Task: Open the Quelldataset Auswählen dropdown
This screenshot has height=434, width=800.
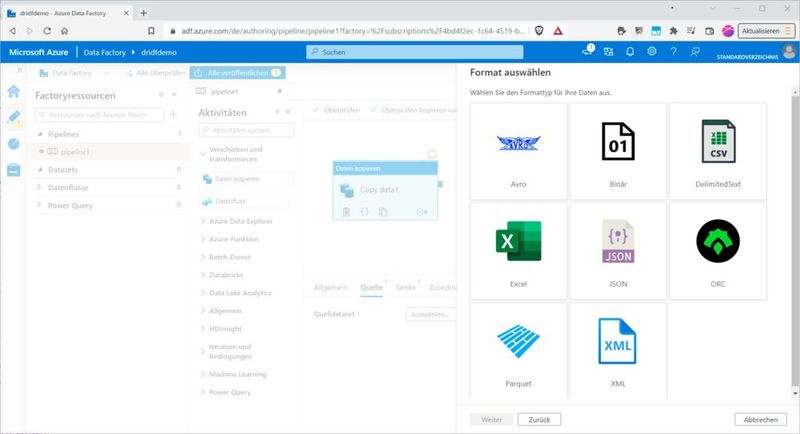Action: 431,314
